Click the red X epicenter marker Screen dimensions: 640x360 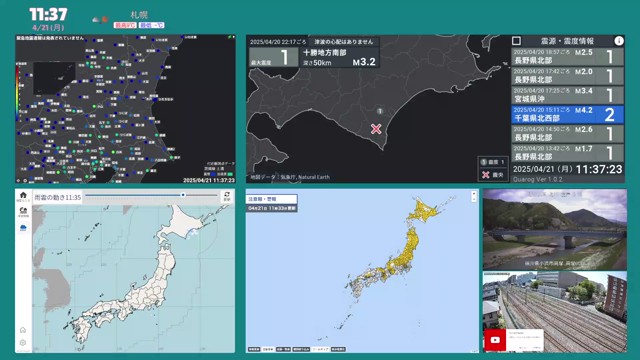click(376, 129)
